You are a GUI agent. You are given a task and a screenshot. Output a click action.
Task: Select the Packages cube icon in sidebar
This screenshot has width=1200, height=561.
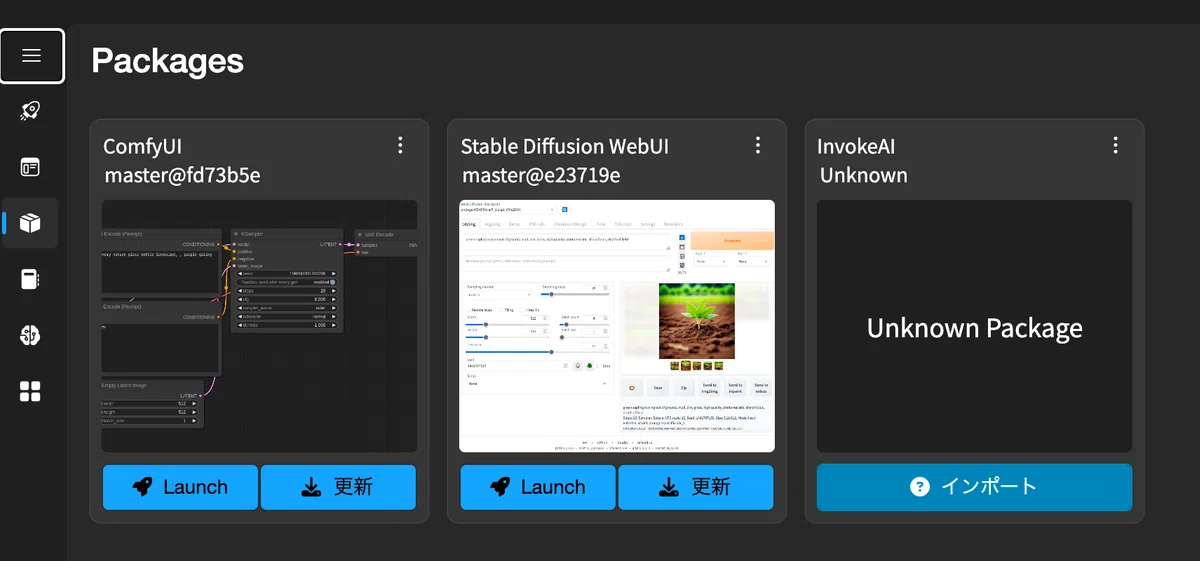click(x=31, y=223)
